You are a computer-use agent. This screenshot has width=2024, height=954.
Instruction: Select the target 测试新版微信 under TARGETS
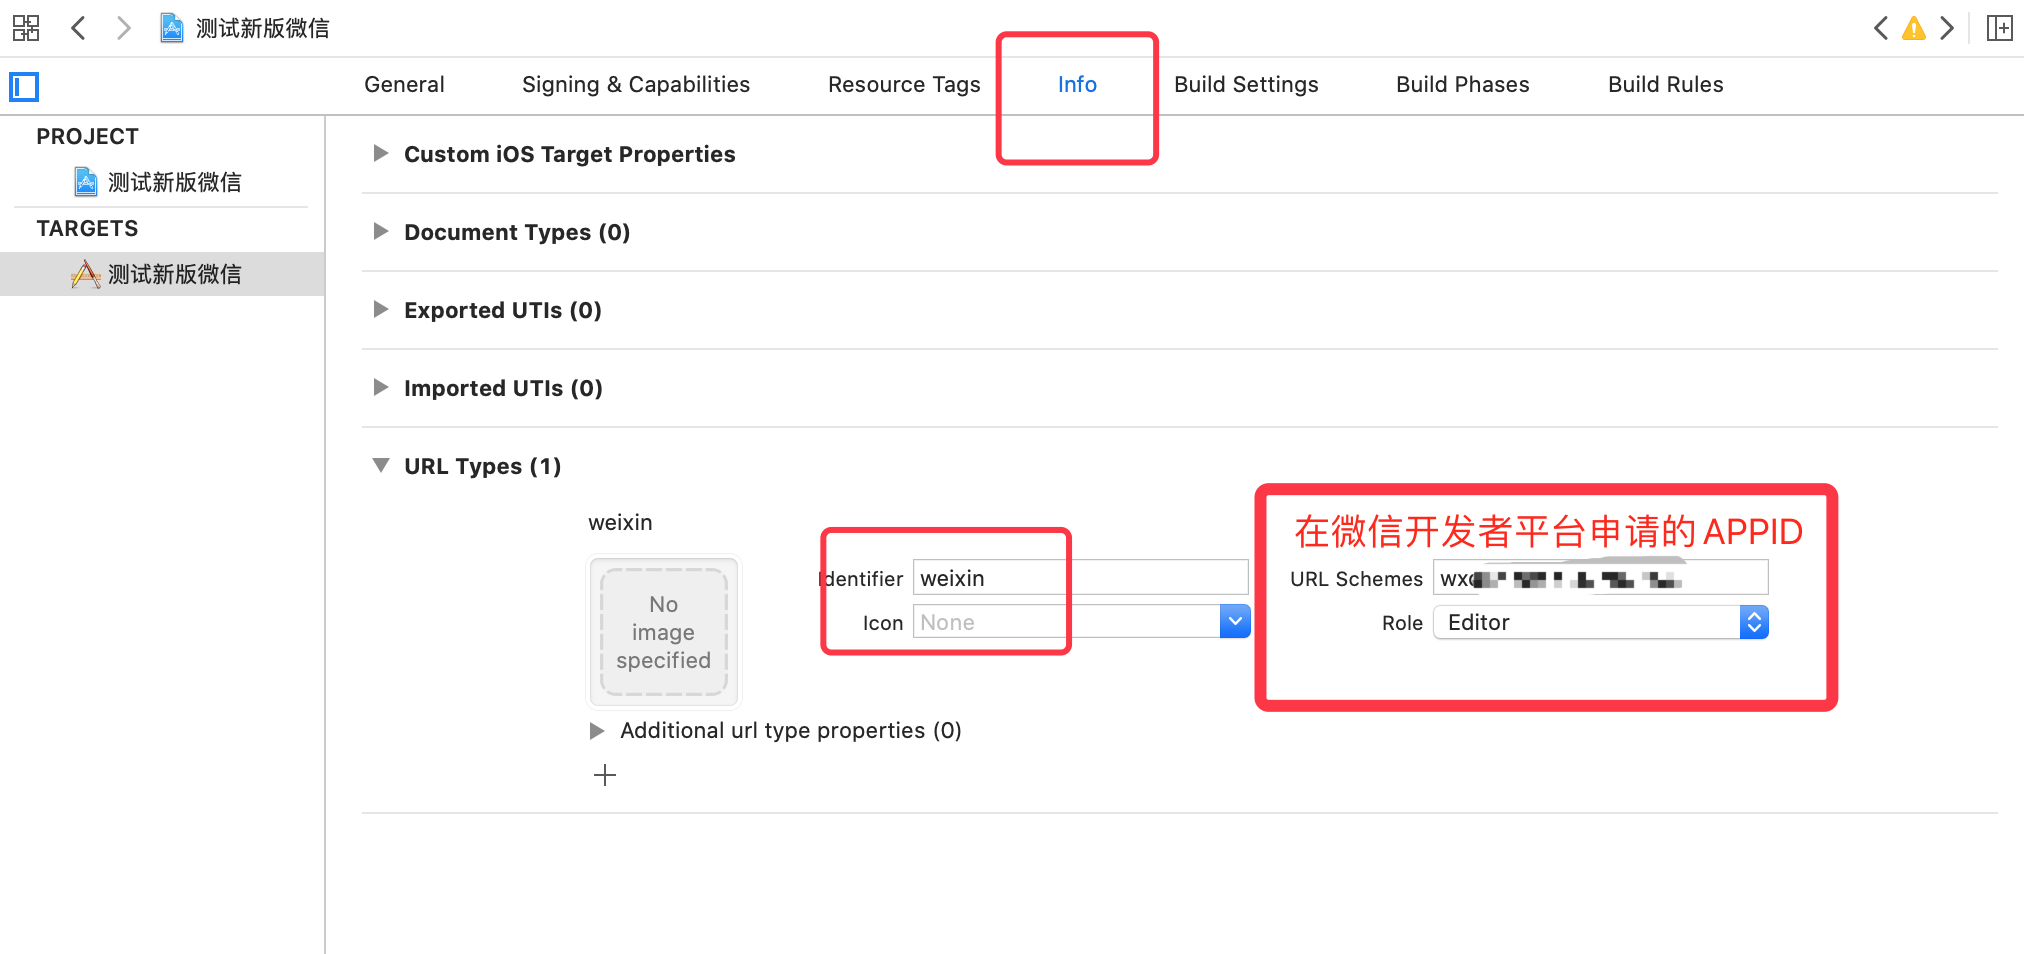tap(175, 274)
